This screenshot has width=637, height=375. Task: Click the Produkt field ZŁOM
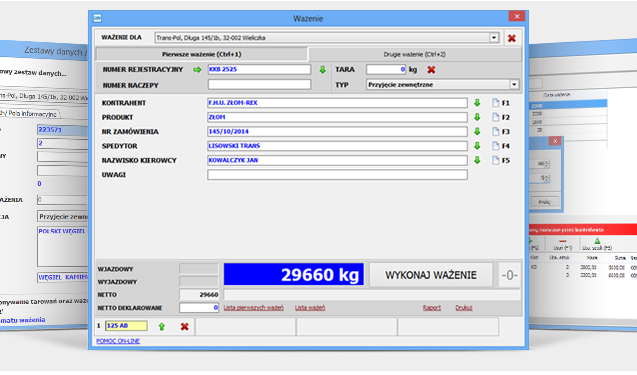tap(337, 117)
